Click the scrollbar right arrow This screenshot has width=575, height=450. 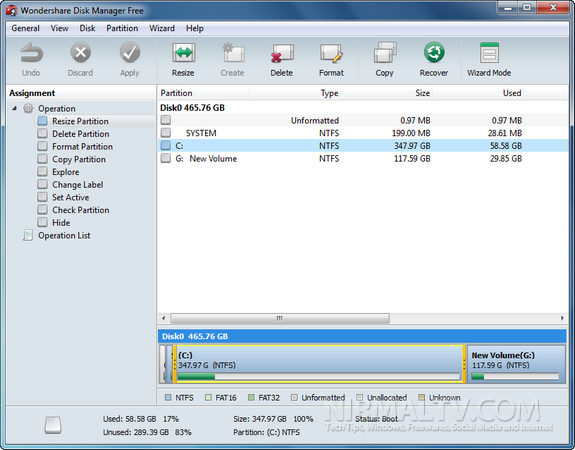562,318
